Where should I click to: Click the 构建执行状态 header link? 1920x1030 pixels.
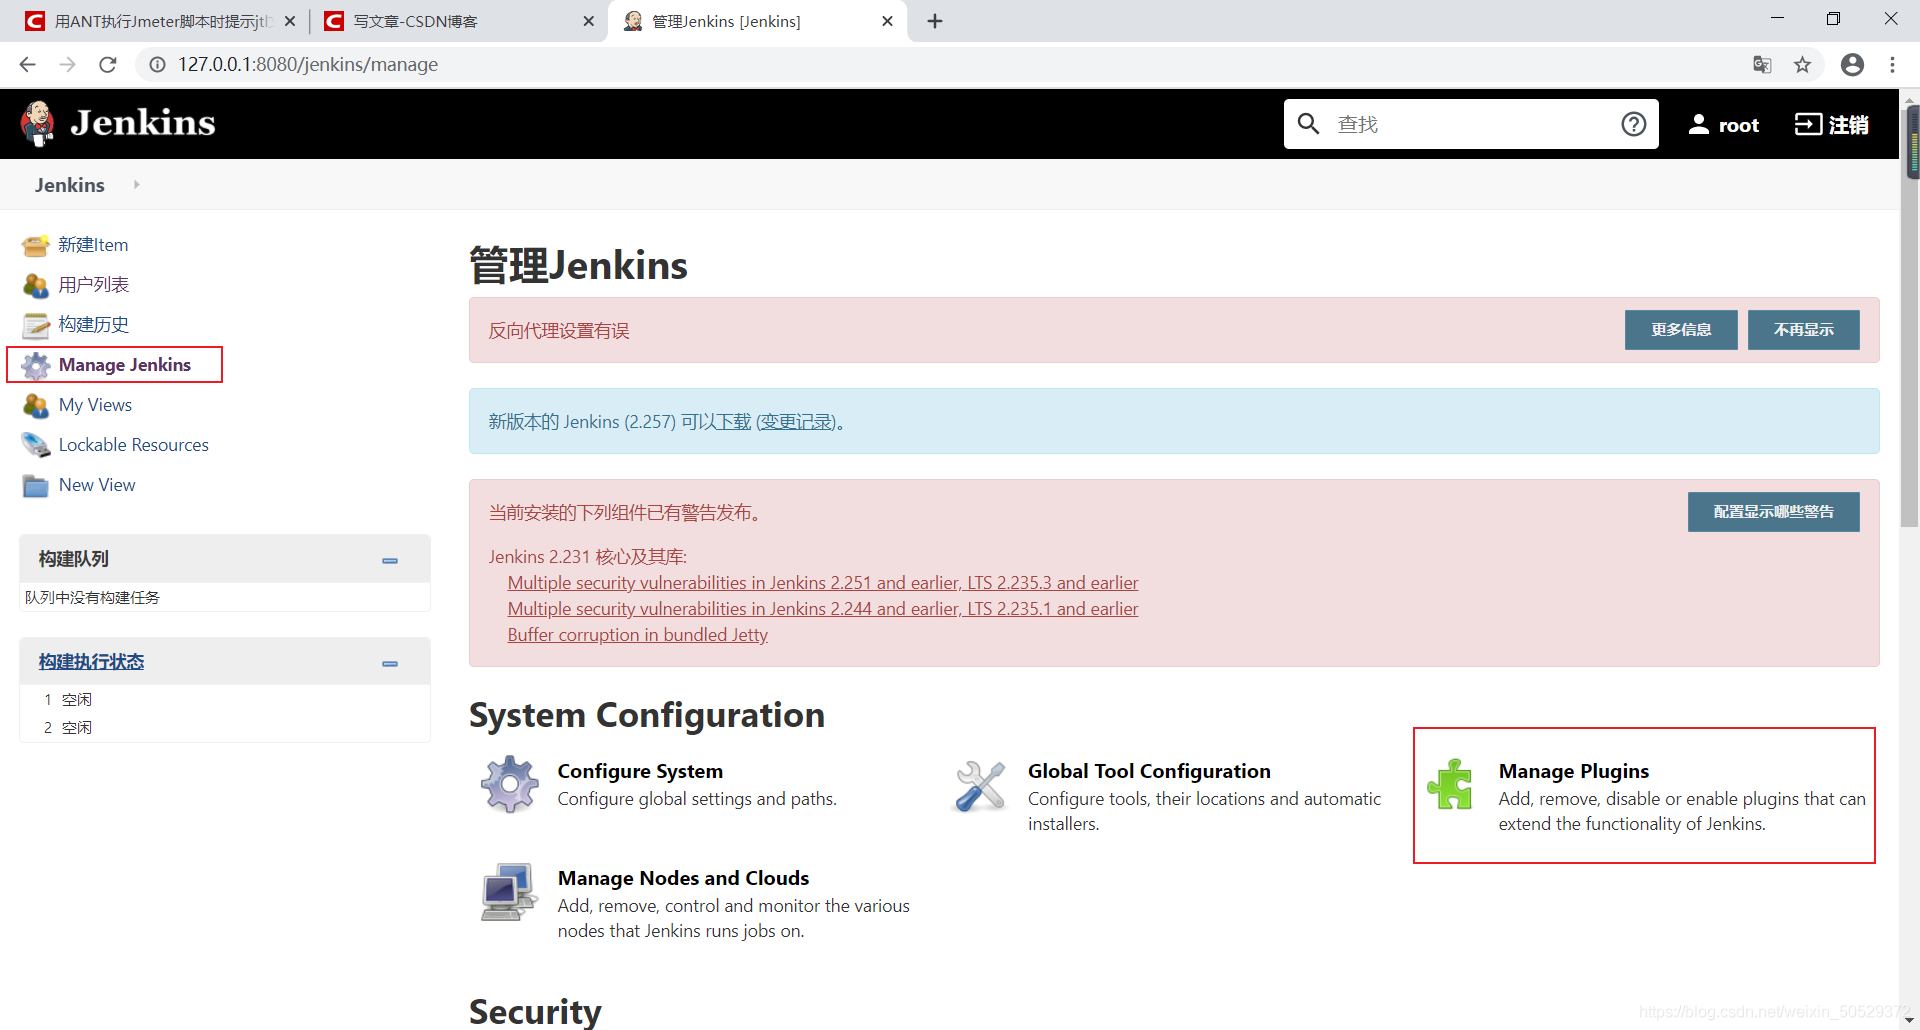pyautogui.click(x=91, y=662)
